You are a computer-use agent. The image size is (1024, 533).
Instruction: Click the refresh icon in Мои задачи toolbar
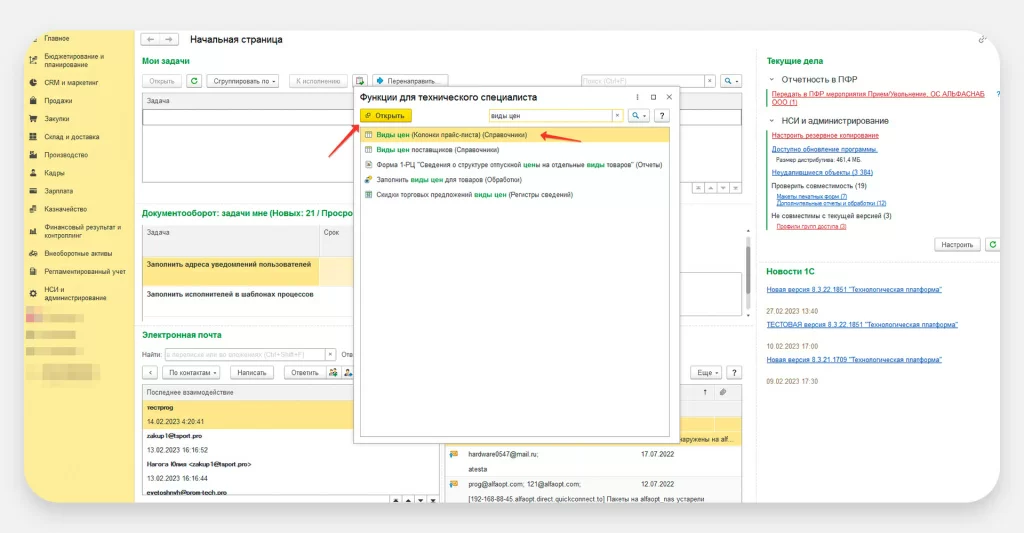pos(194,81)
